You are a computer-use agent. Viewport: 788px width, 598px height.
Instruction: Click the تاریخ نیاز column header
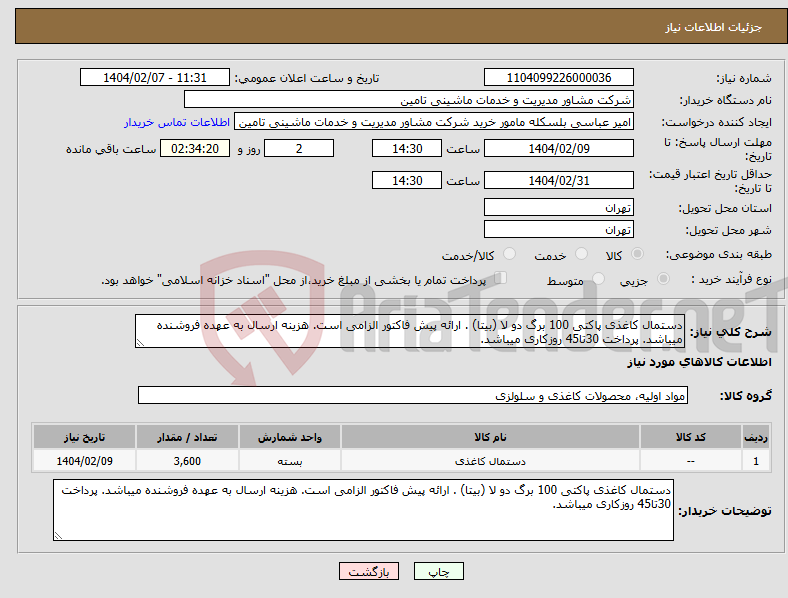84,437
